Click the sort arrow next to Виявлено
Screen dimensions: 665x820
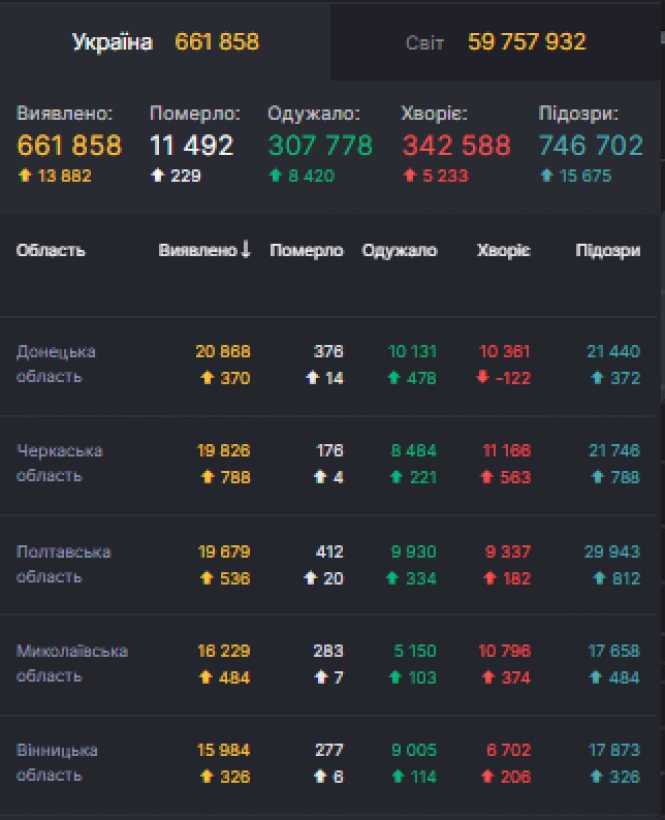click(x=245, y=251)
